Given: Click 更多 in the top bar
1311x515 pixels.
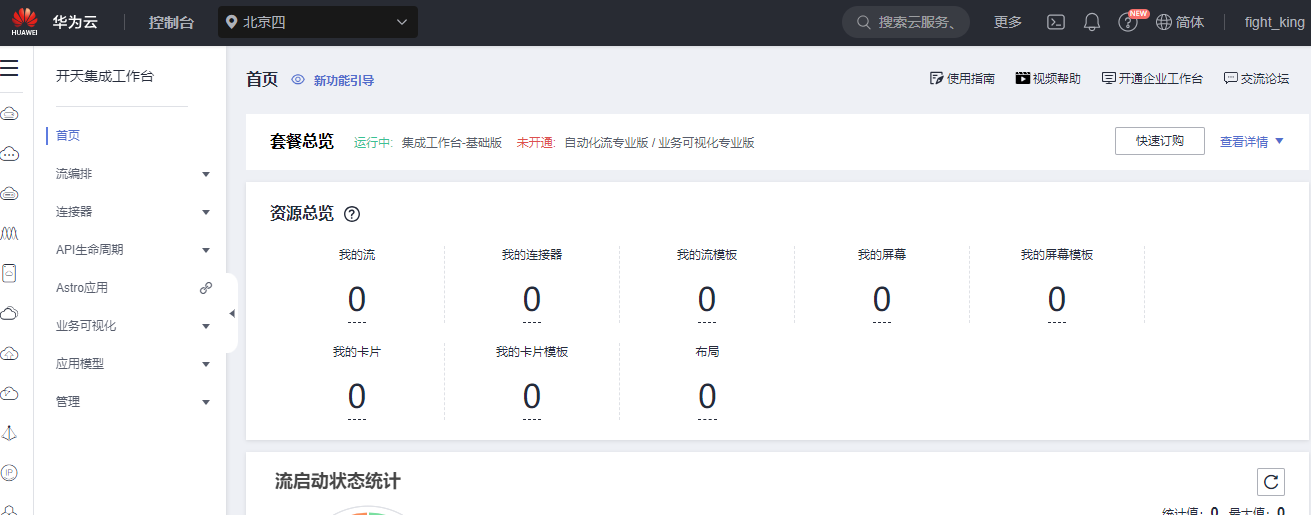Looking at the screenshot, I should click(x=1008, y=22).
